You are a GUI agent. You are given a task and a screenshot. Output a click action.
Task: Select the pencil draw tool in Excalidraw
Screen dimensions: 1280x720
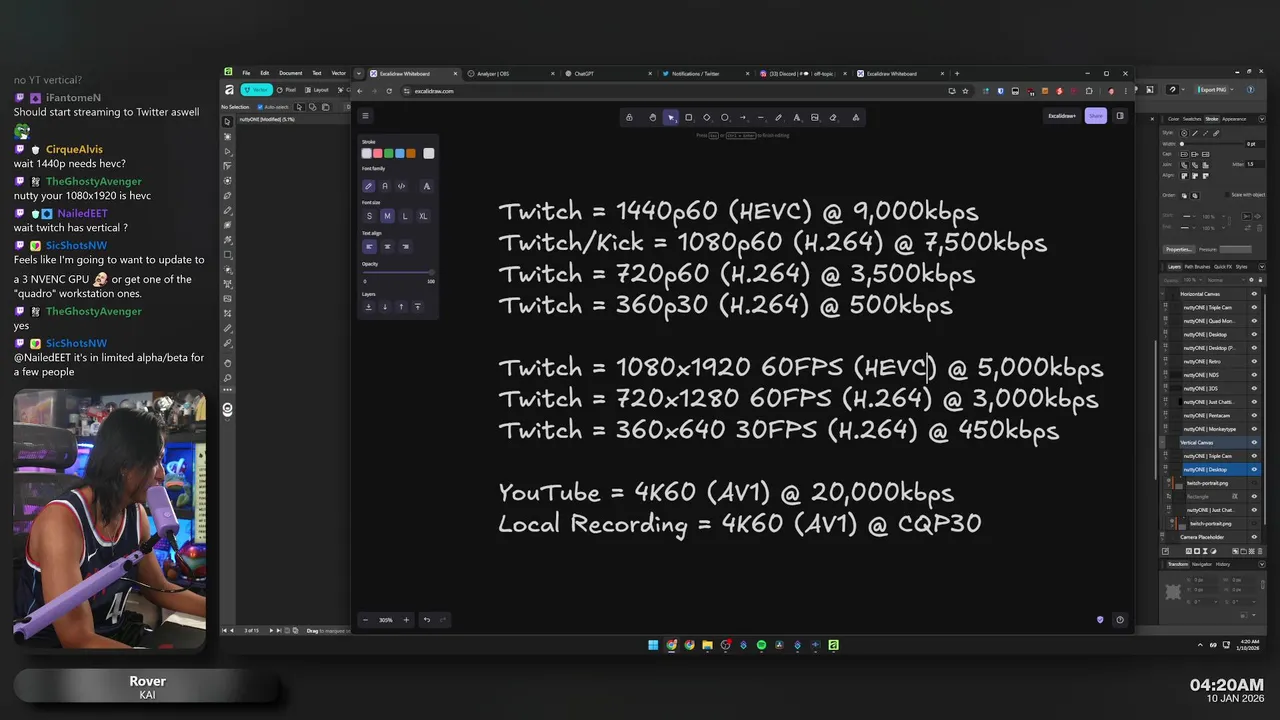click(x=778, y=117)
